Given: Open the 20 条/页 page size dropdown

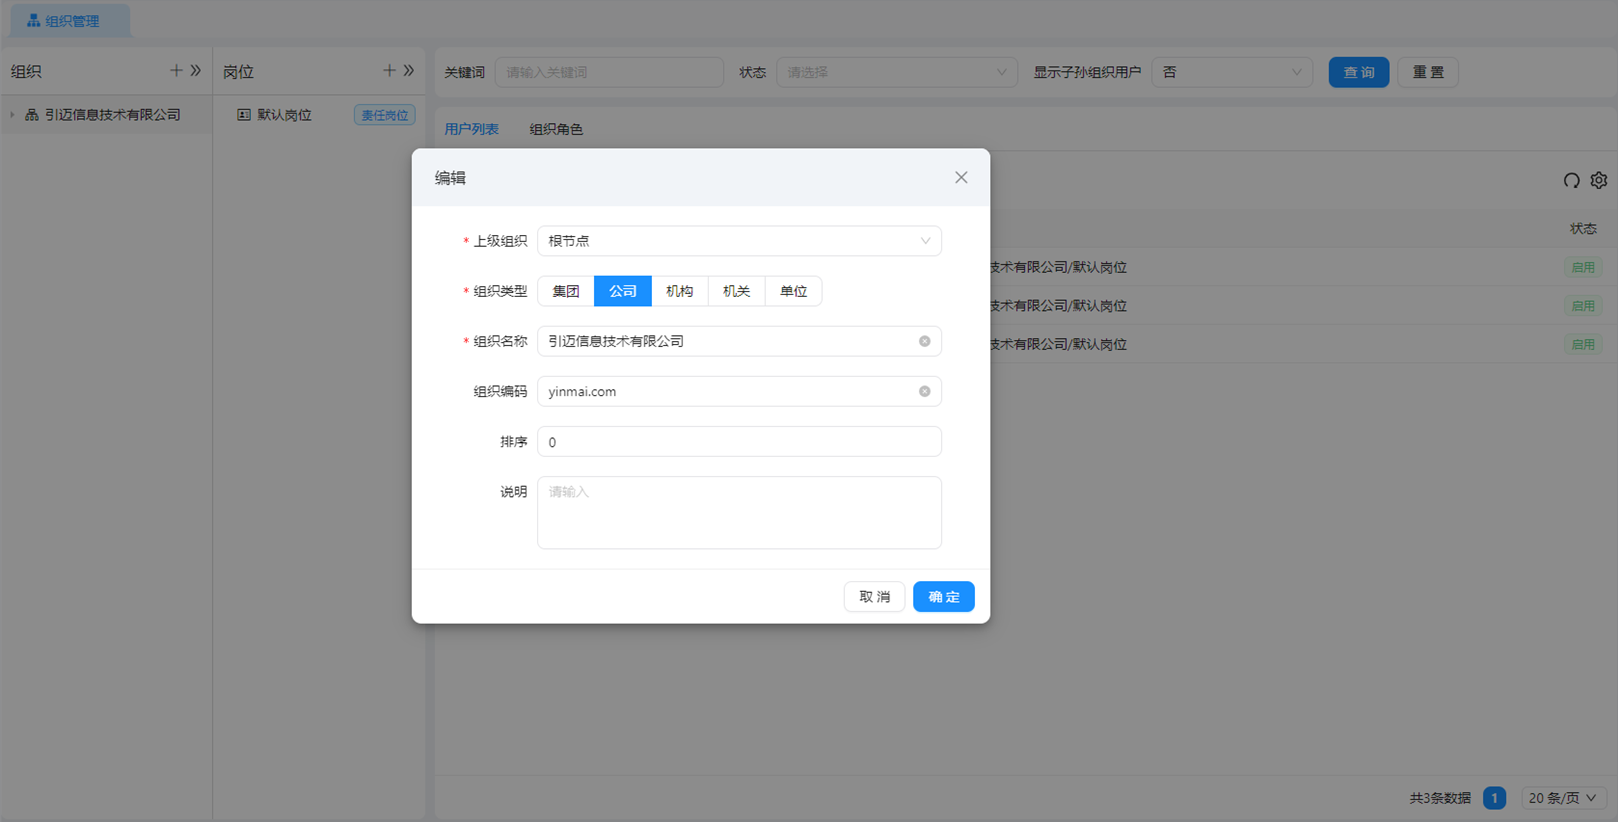Looking at the screenshot, I should (x=1562, y=798).
